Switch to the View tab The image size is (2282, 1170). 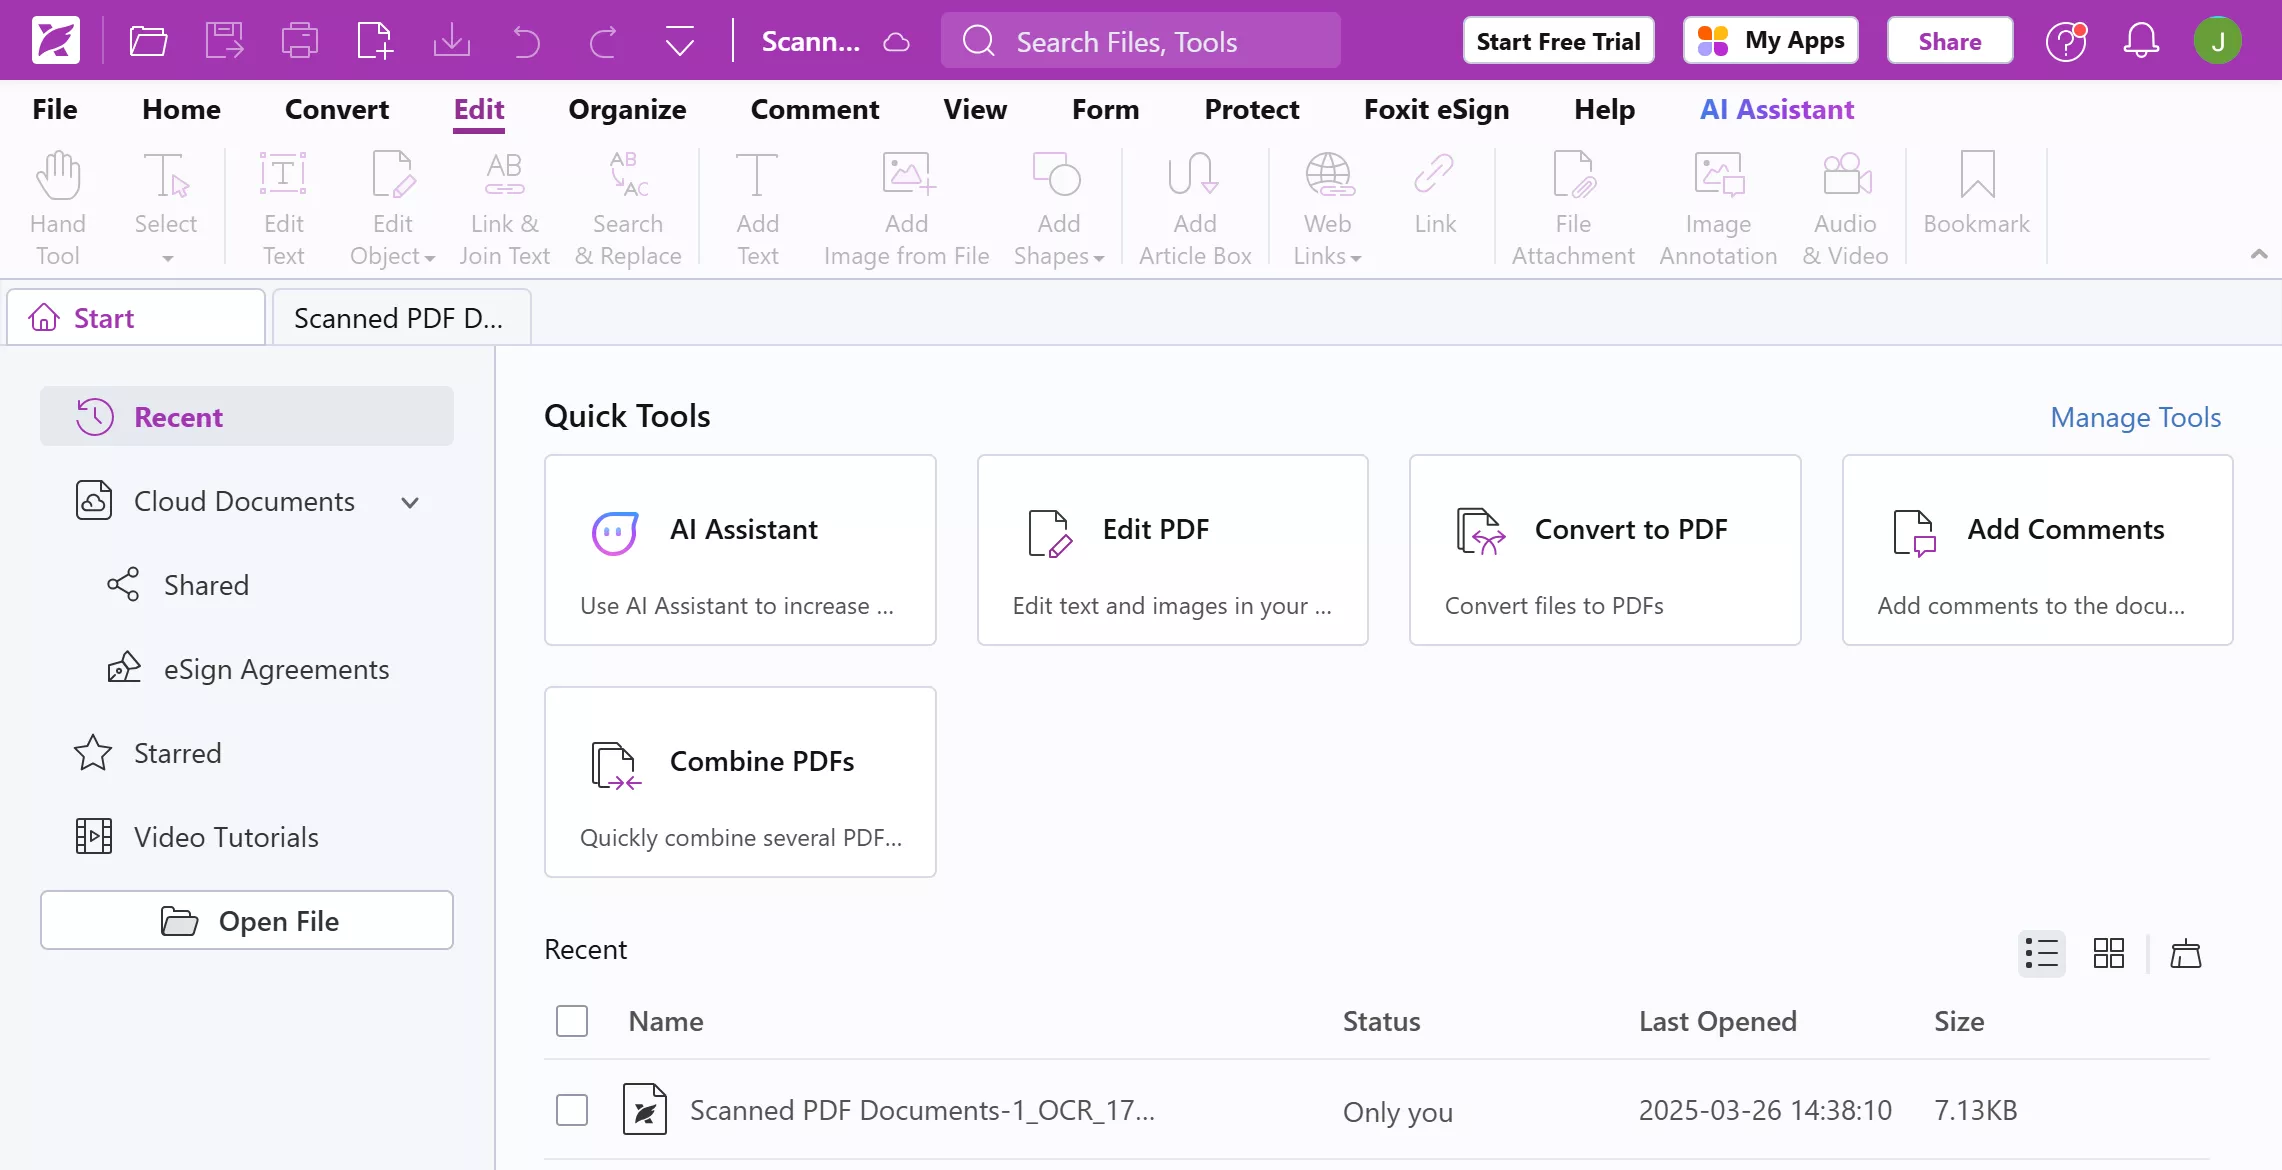click(x=975, y=109)
